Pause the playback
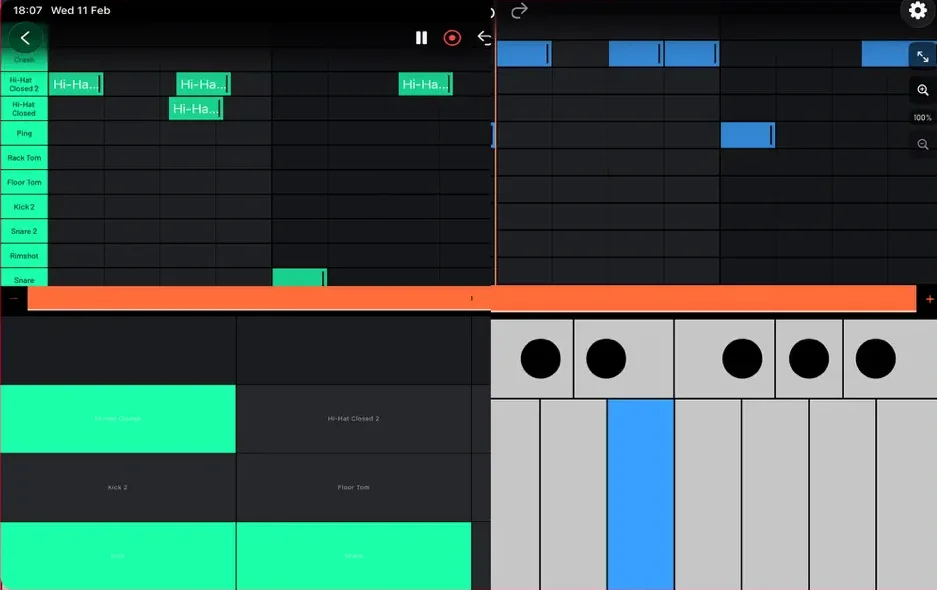 (421, 38)
